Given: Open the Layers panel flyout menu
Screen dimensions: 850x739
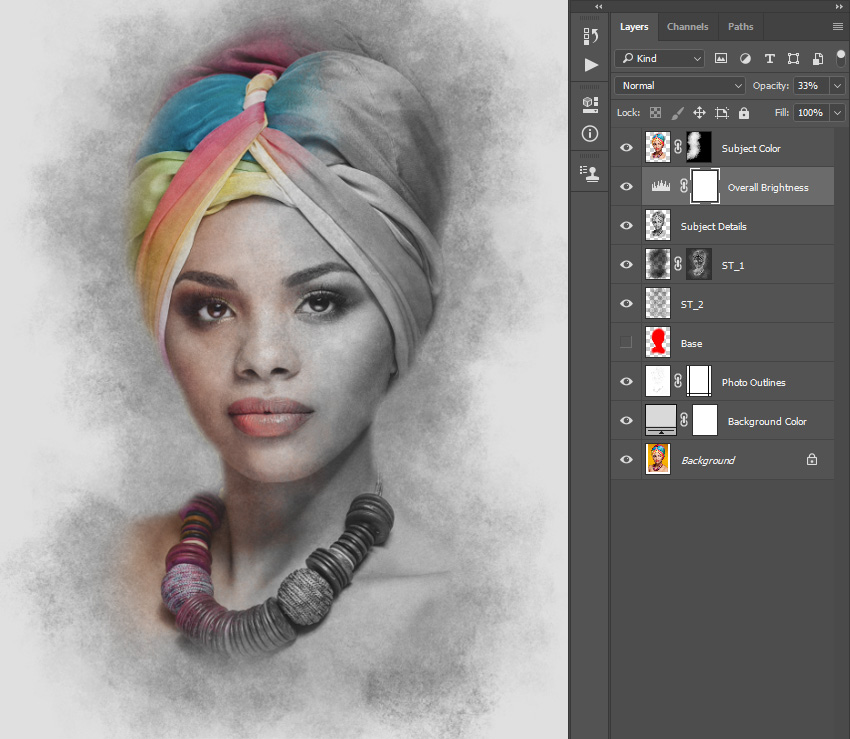Looking at the screenshot, I should [838, 27].
